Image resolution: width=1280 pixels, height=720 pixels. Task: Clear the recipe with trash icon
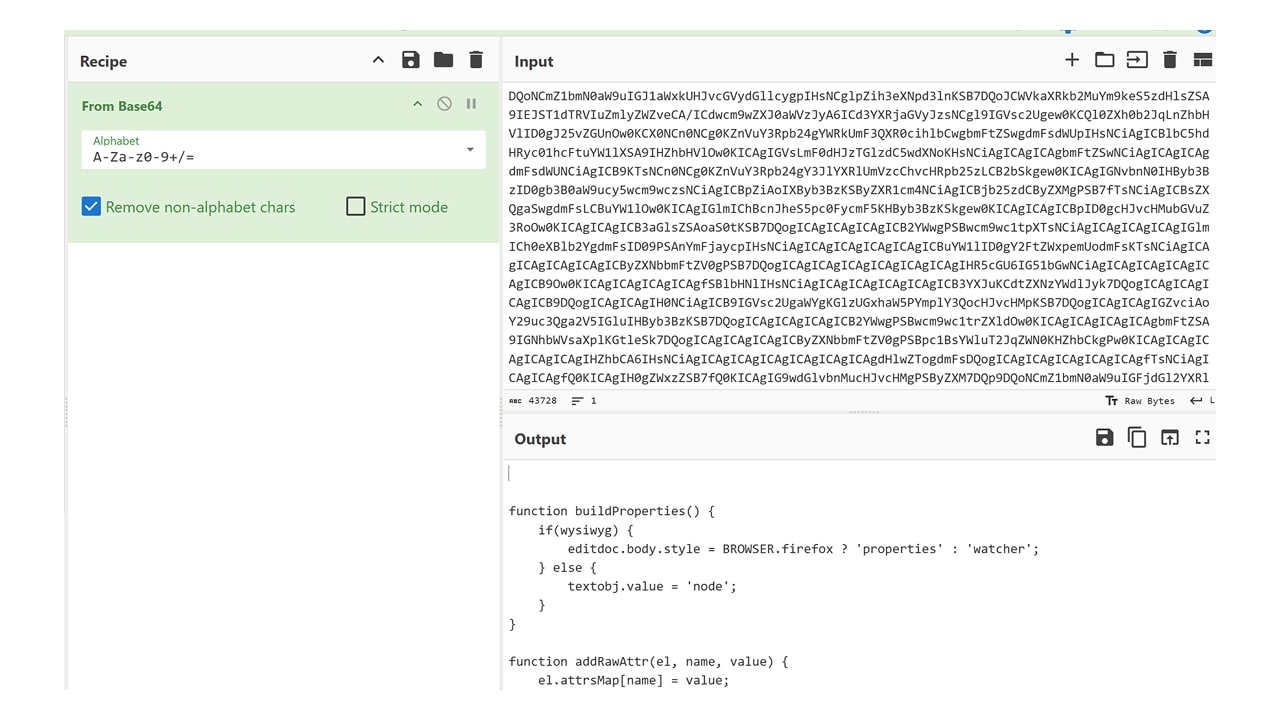click(476, 61)
